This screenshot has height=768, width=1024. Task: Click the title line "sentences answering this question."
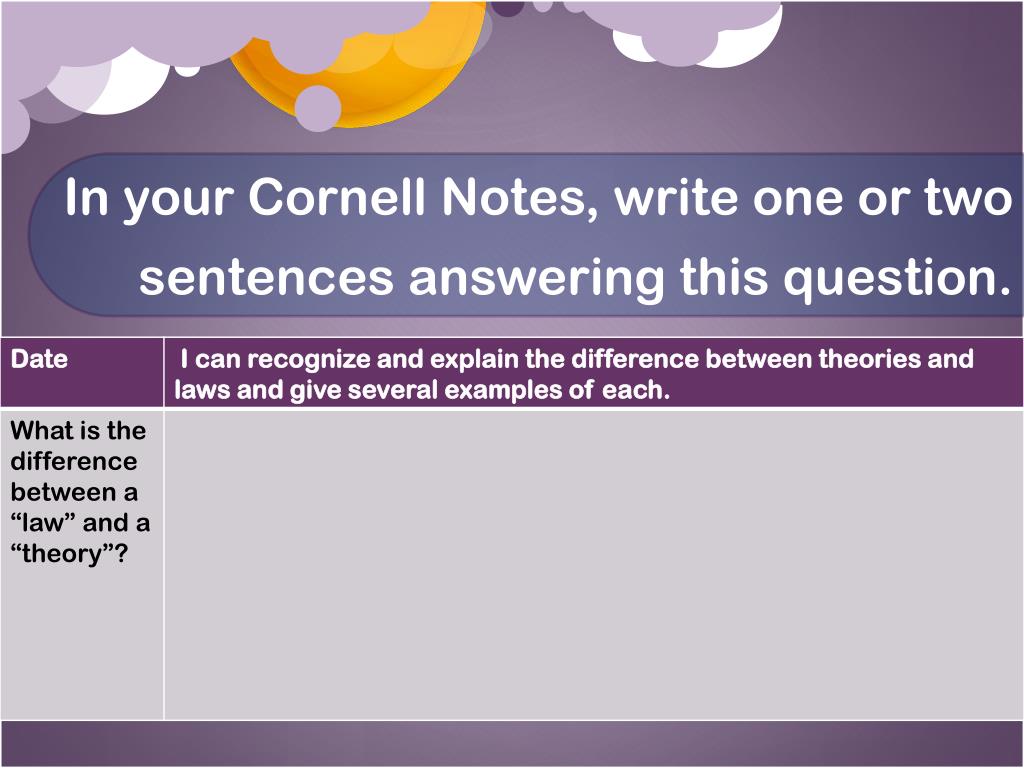tap(575, 278)
